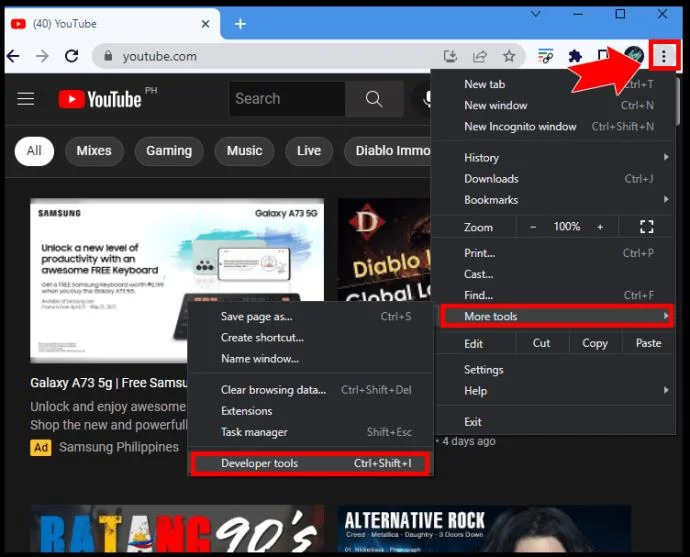690x557 pixels.
Task: Expand the History submenu
Action: (x=554, y=158)
